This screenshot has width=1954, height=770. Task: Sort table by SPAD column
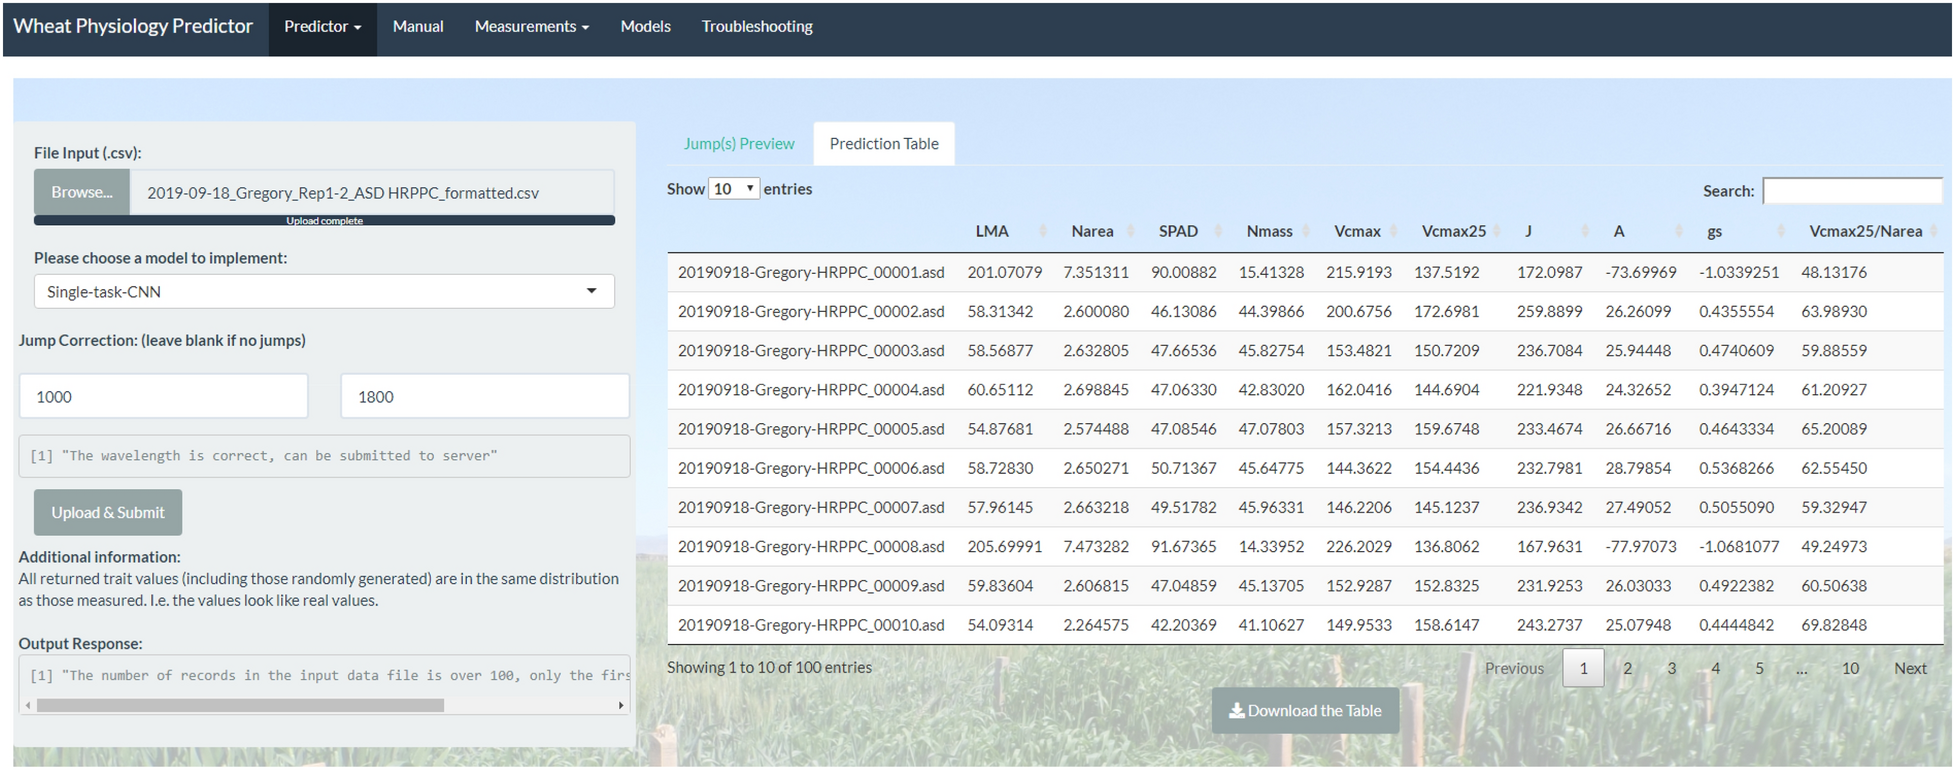click(1186, 231)
